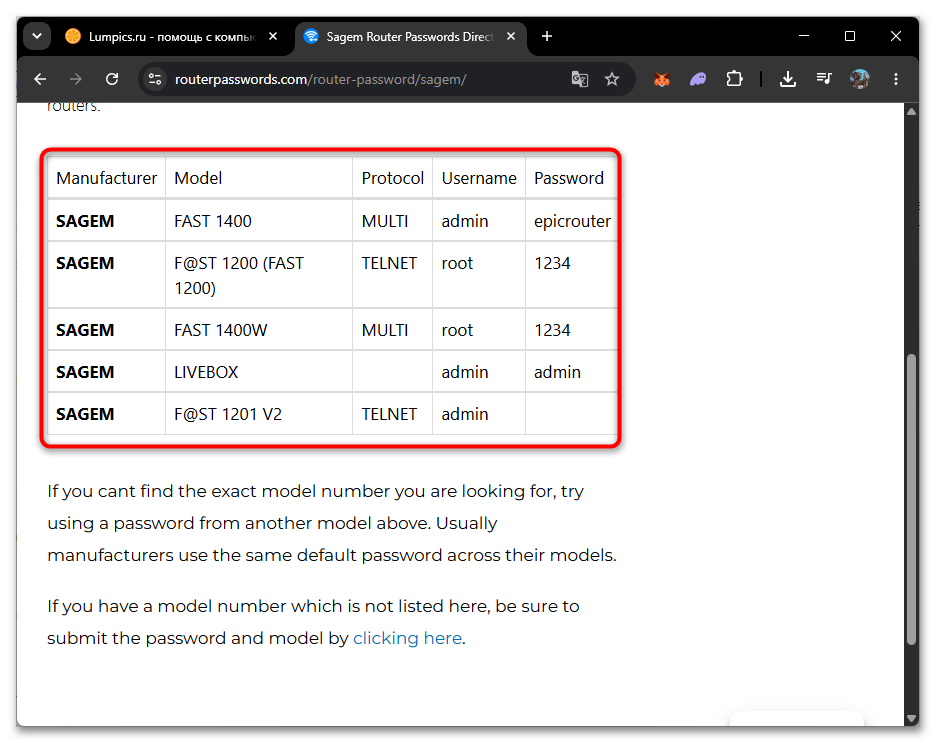Screen dimensions: 936x743
Task: Select the 'F@ST 1201 V2' model cell
Action: [x=258, y=414]
